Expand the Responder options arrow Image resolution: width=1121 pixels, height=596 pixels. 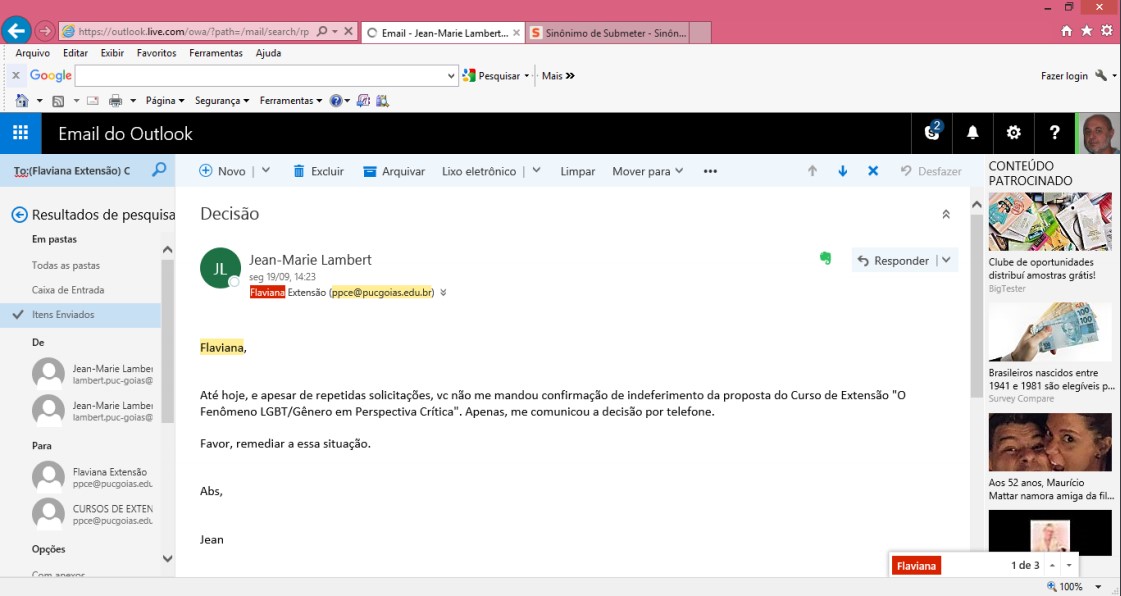946,260
